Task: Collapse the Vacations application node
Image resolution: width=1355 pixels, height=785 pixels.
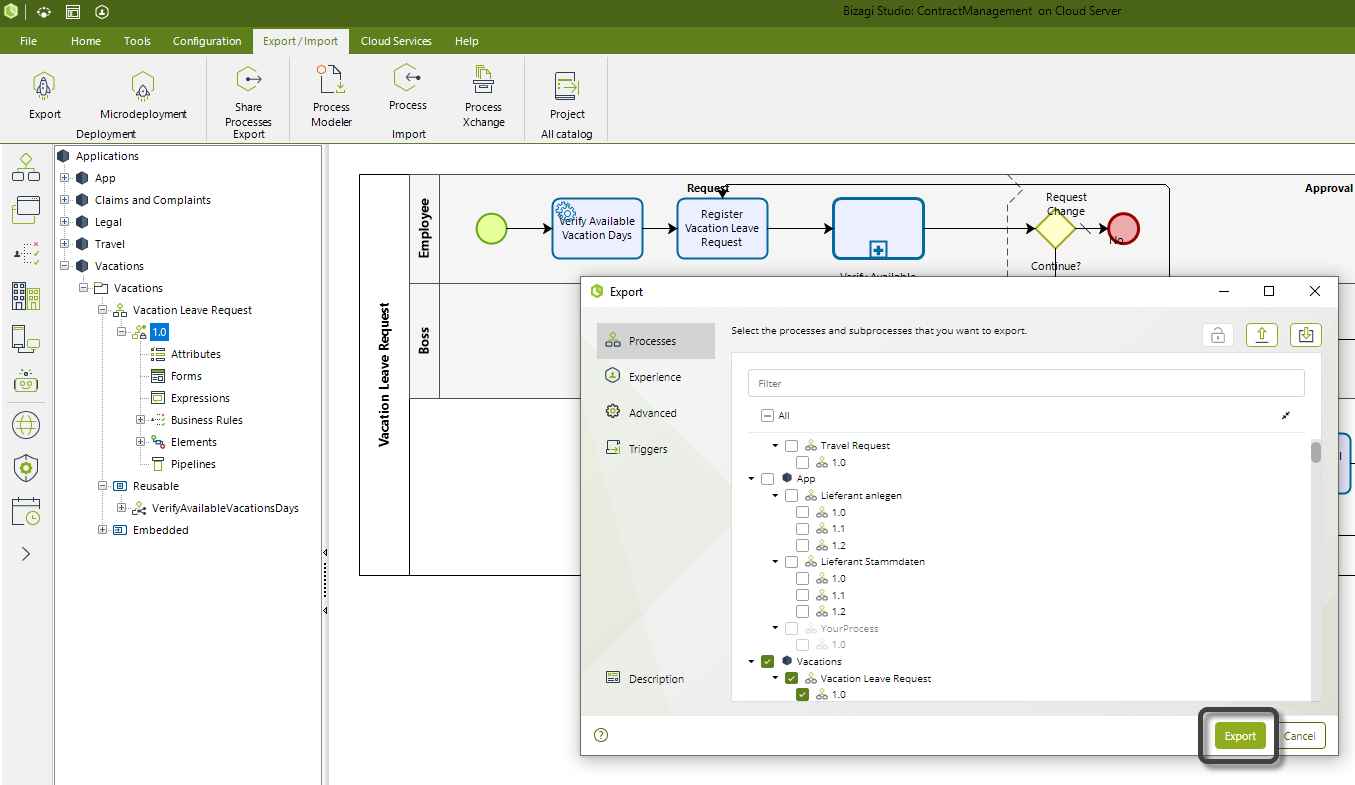Action: click(x=65, y=266)
